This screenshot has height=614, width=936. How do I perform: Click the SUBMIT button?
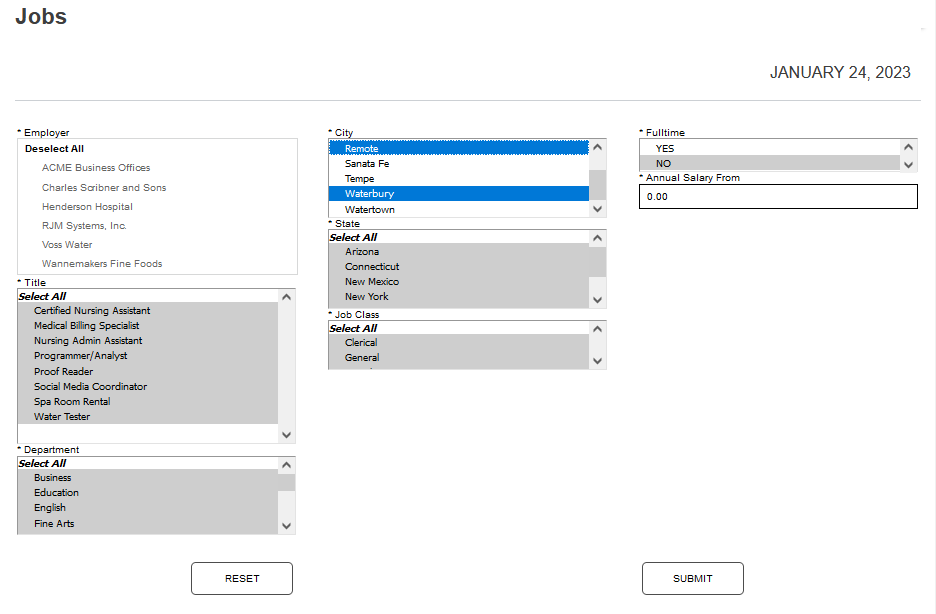click(692, 578)
